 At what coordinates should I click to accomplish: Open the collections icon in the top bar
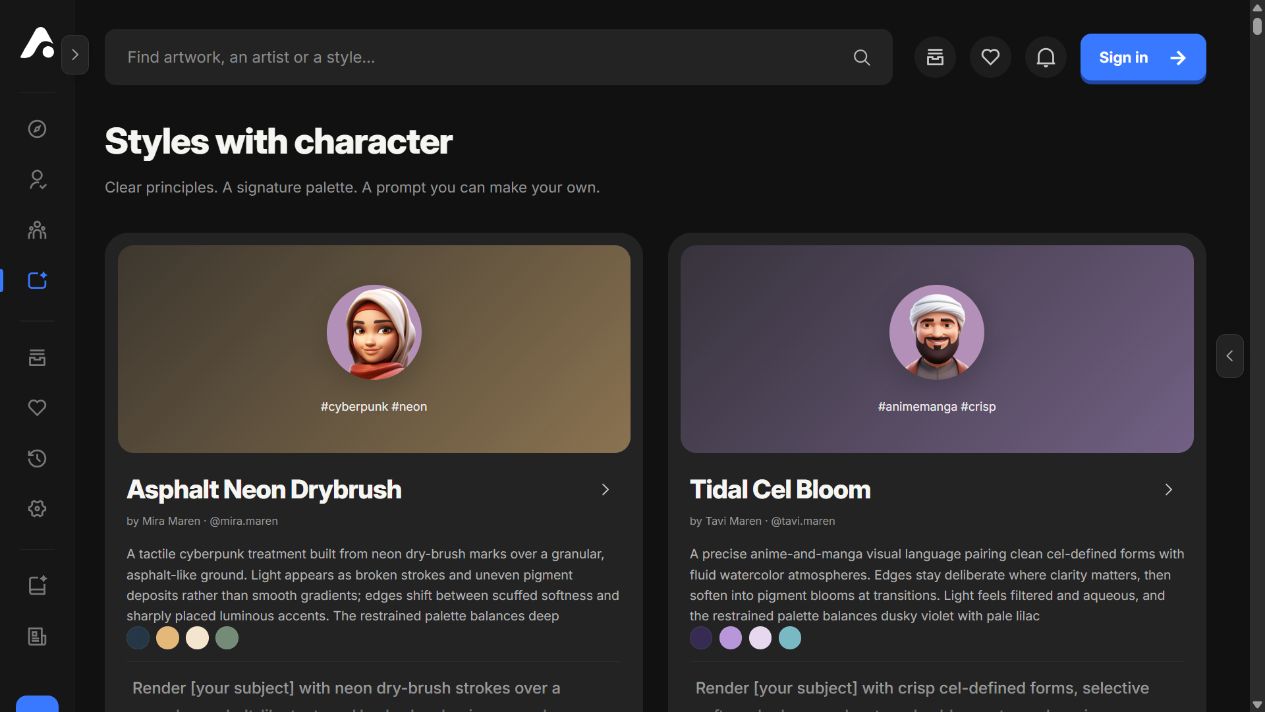(x=935, y=57)
